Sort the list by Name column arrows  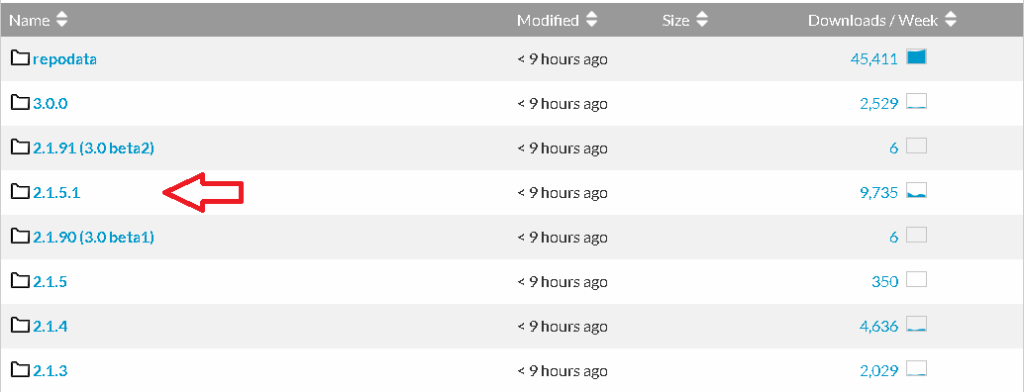[x=61, y=20]
